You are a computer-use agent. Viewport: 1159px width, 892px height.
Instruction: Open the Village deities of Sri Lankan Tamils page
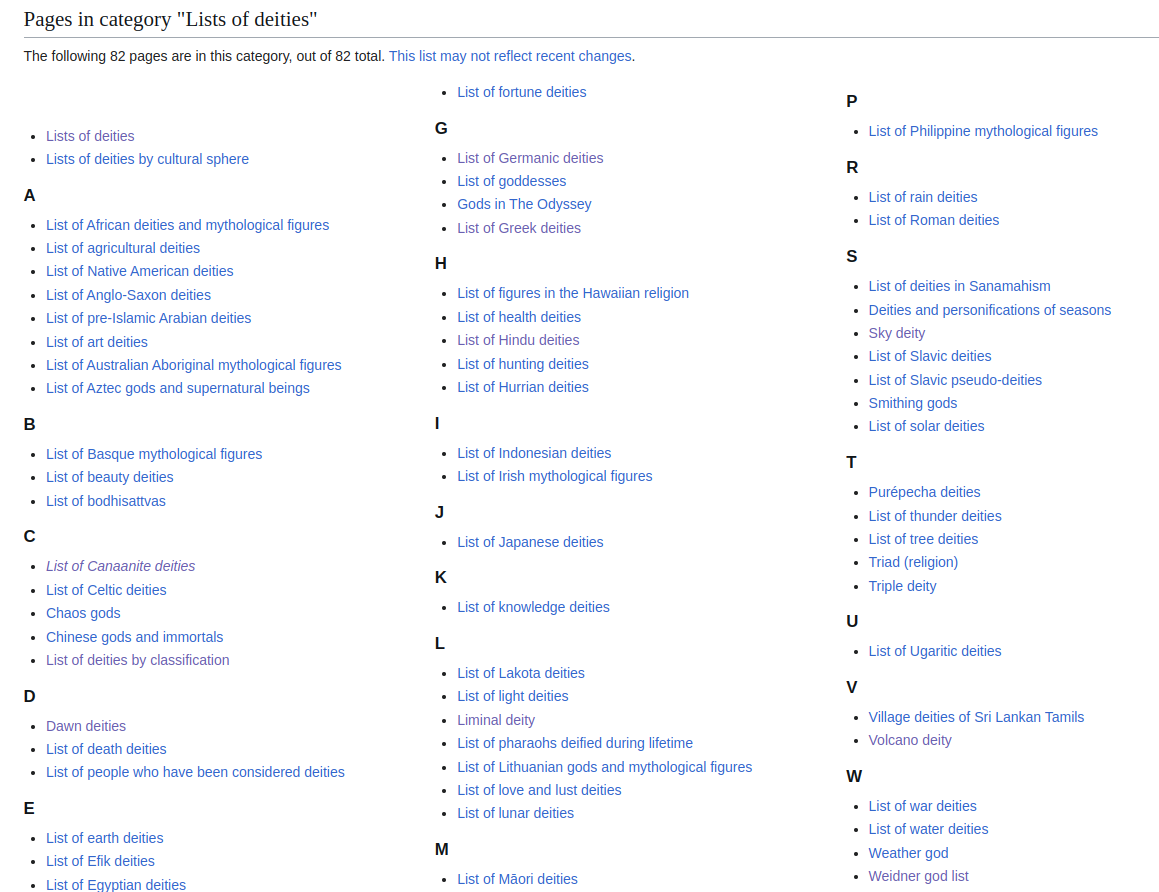976,716
